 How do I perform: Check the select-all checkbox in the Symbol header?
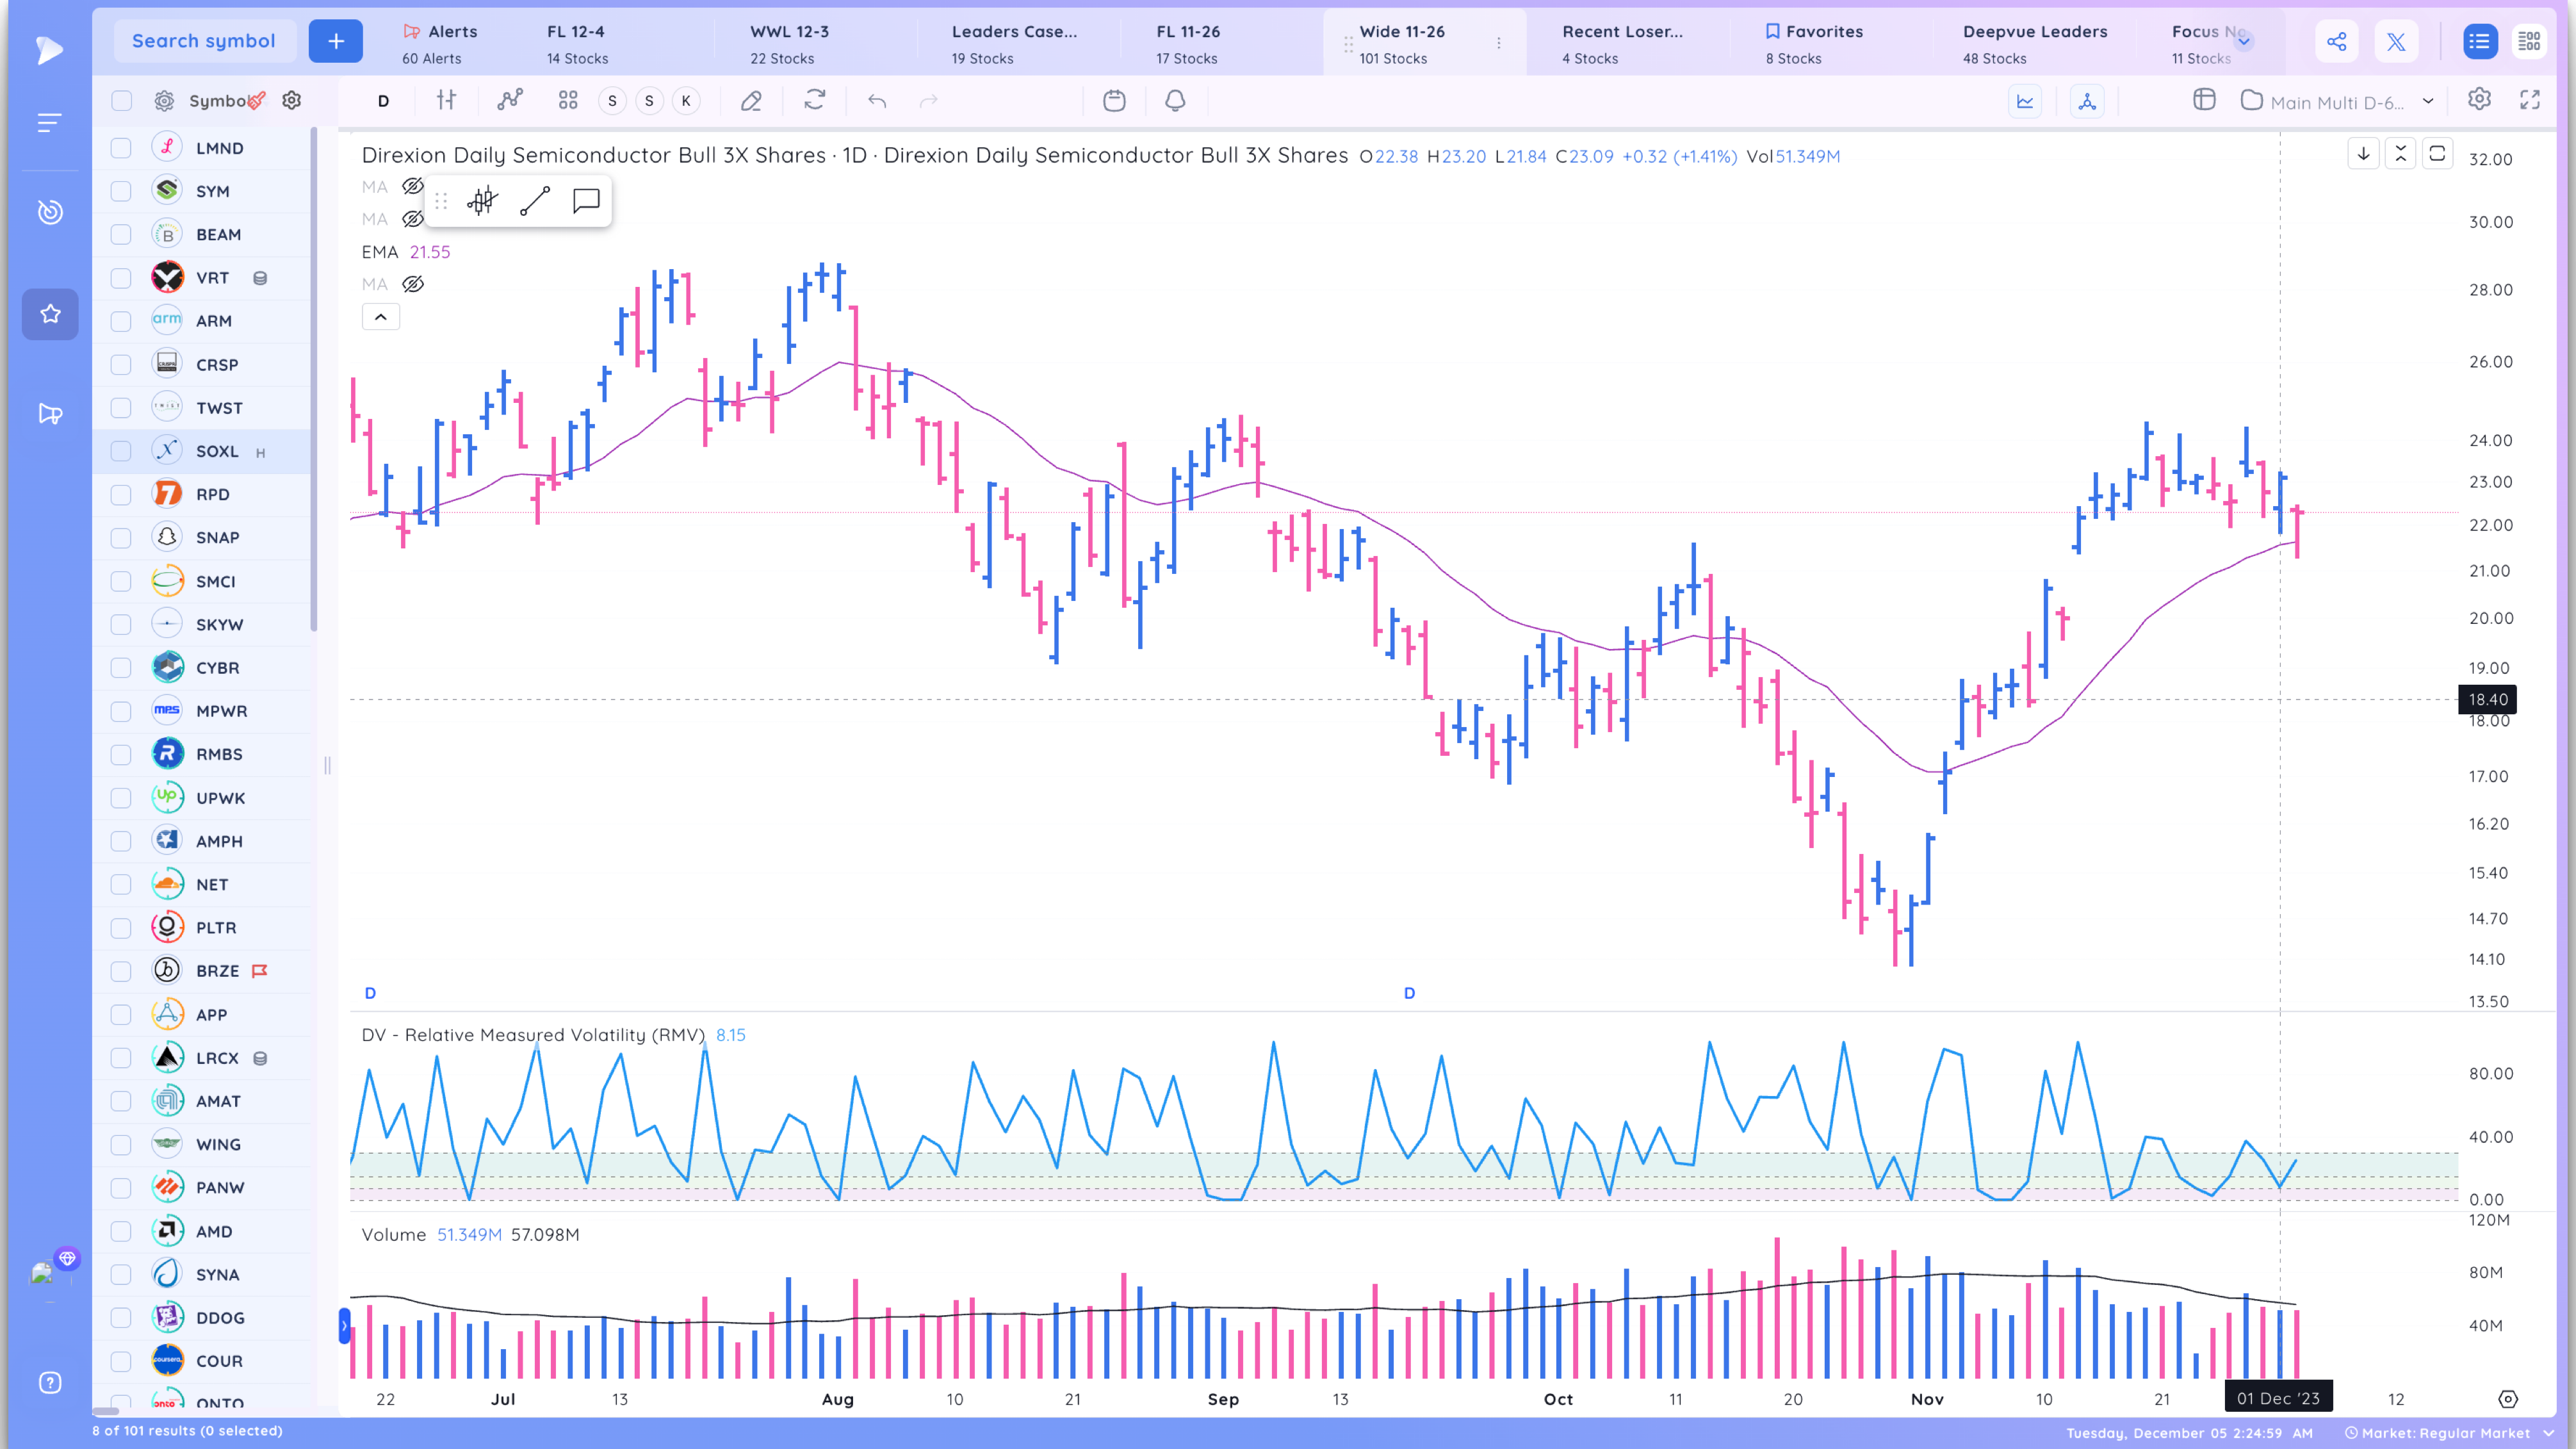pos(121,100)
